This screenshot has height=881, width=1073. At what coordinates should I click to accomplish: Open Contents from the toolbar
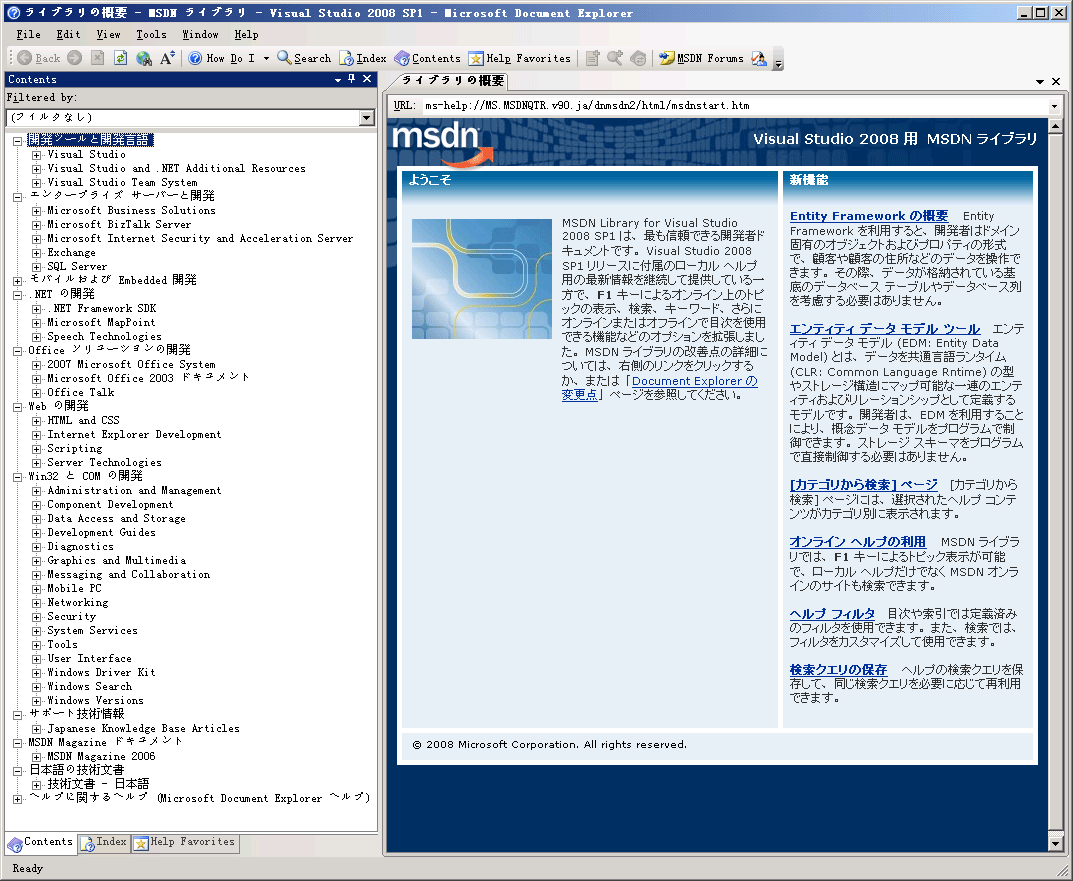[x=428, y=58]
